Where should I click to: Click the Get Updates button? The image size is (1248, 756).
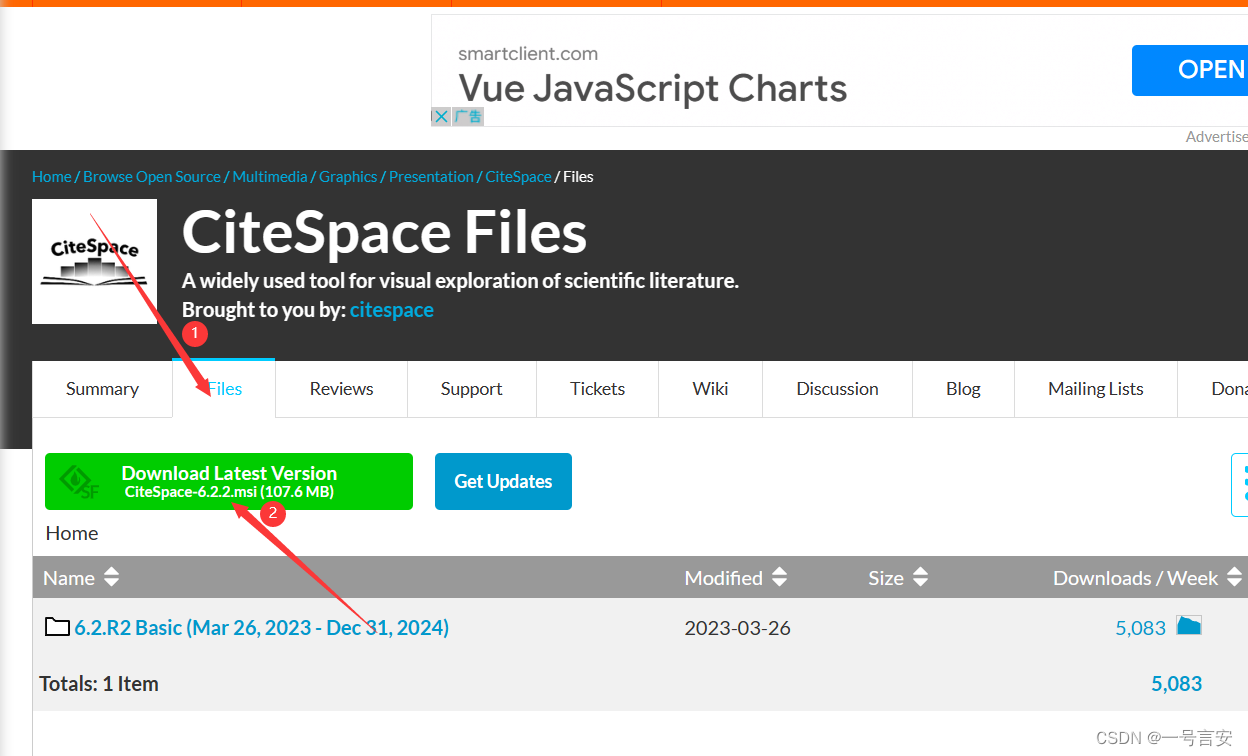click(503, 481)
